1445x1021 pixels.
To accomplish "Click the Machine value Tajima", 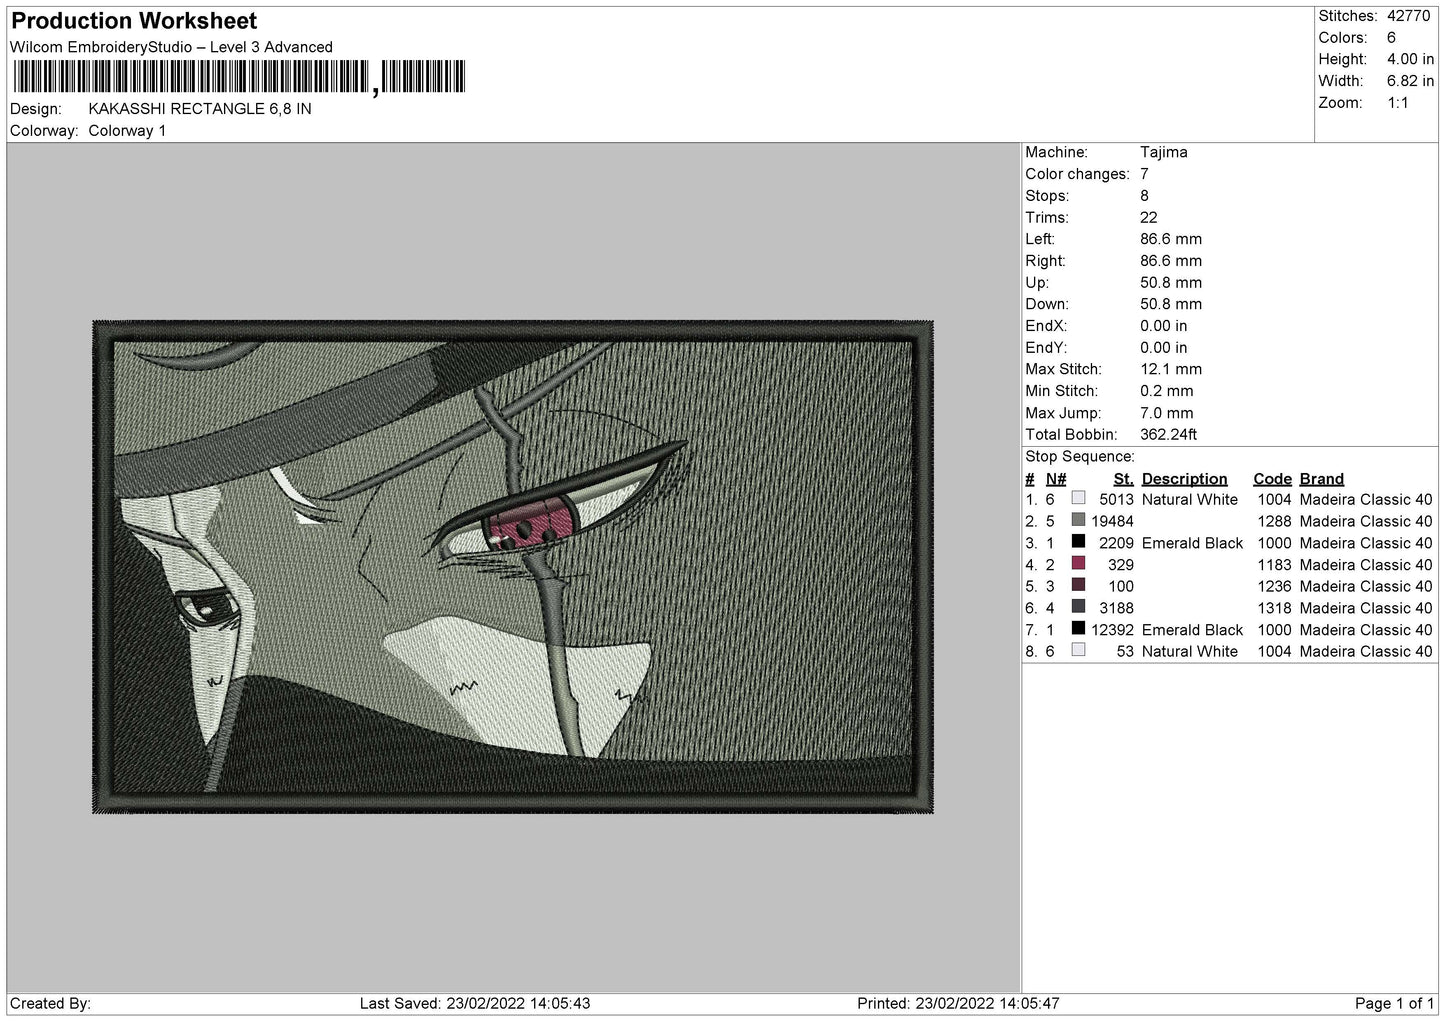I will click(1164, 152).
